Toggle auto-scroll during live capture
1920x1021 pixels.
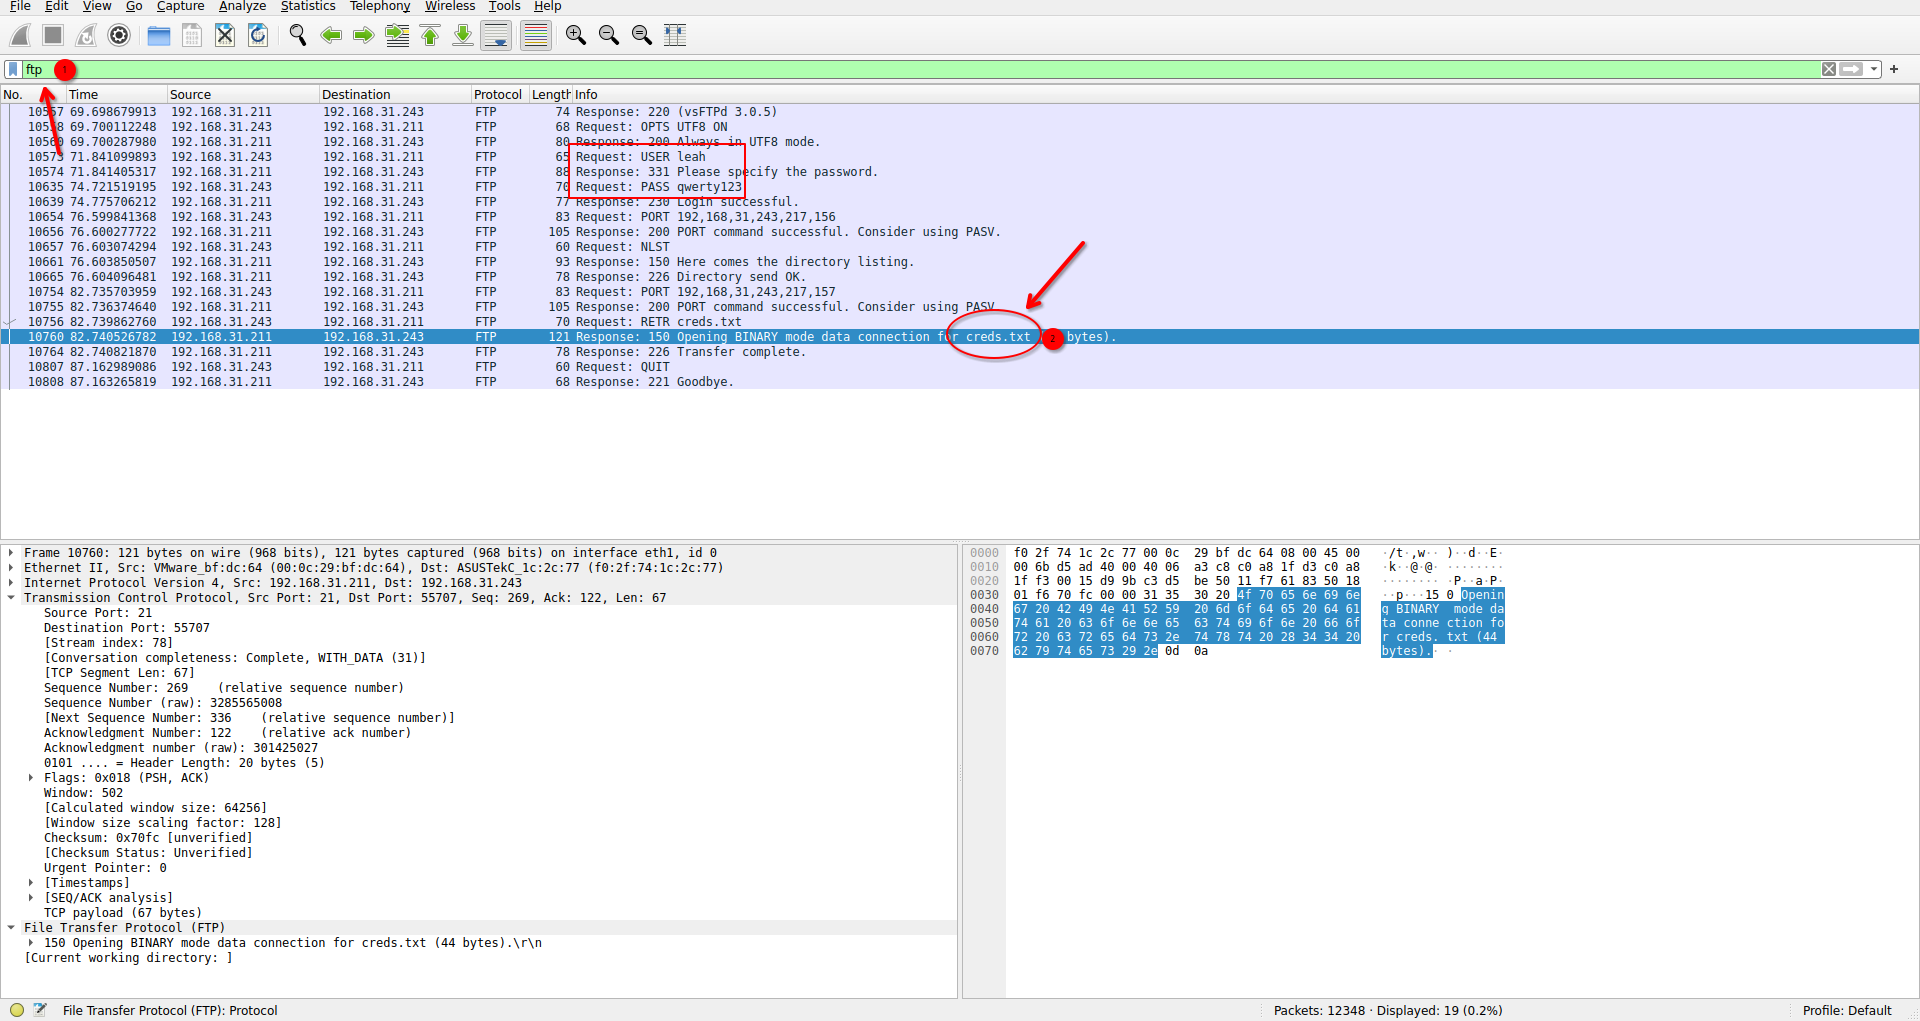click(x=496, y=36)
